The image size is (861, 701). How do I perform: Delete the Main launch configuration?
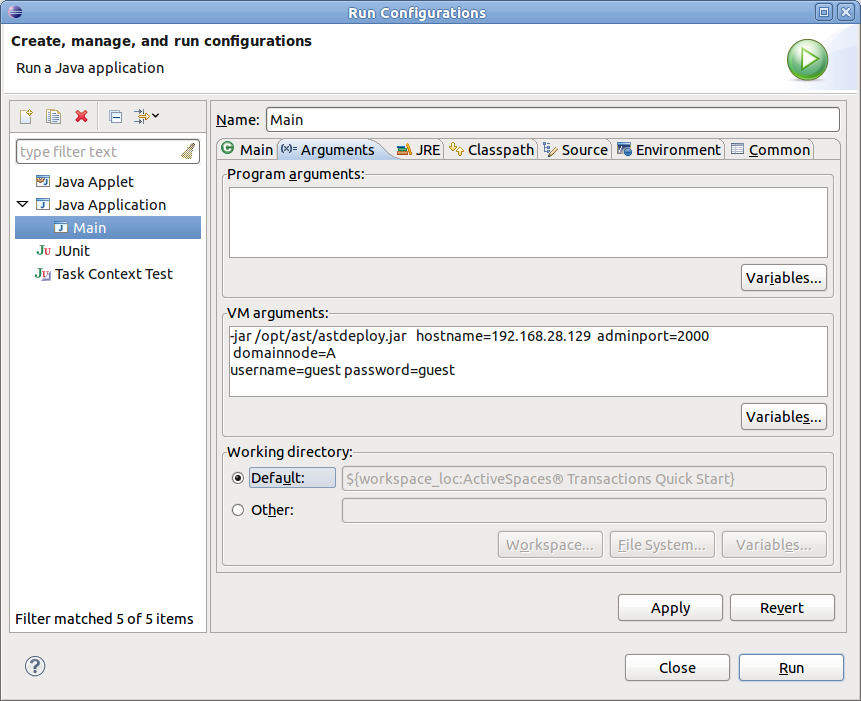pos(80,116)
